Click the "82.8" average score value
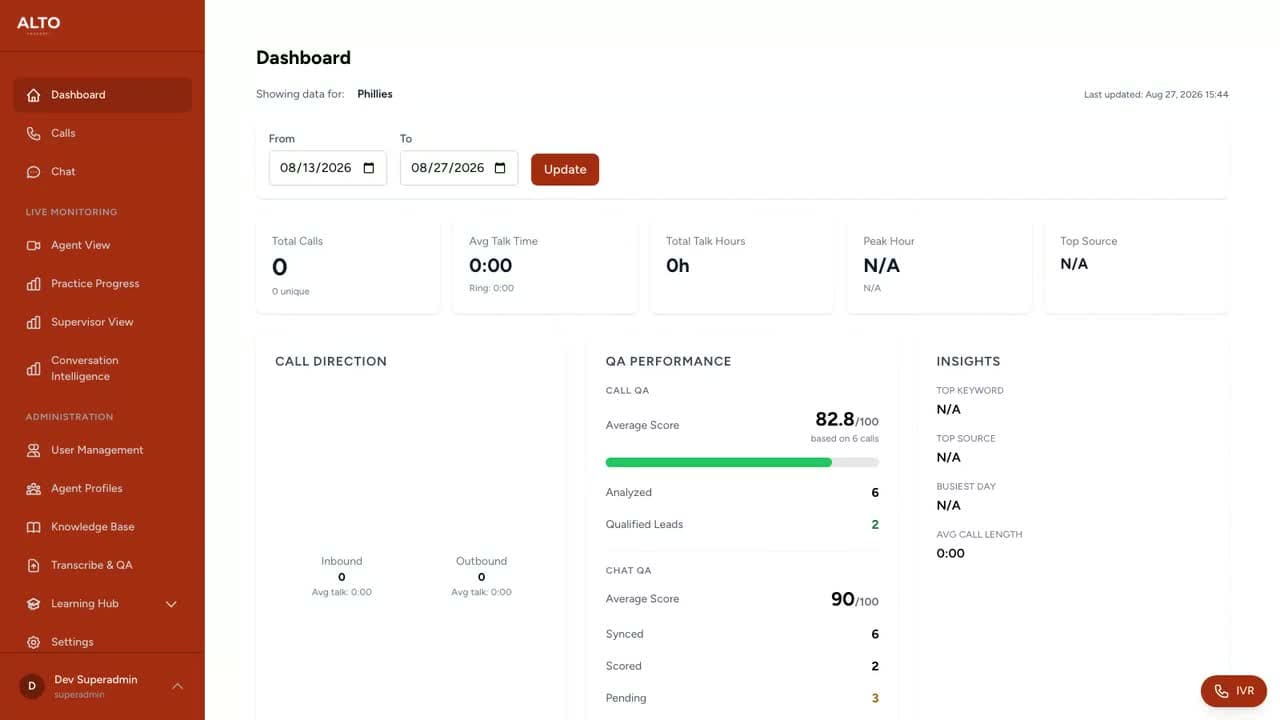The height and width of the screenshot is (720, 1280). [x=834, y=419]
